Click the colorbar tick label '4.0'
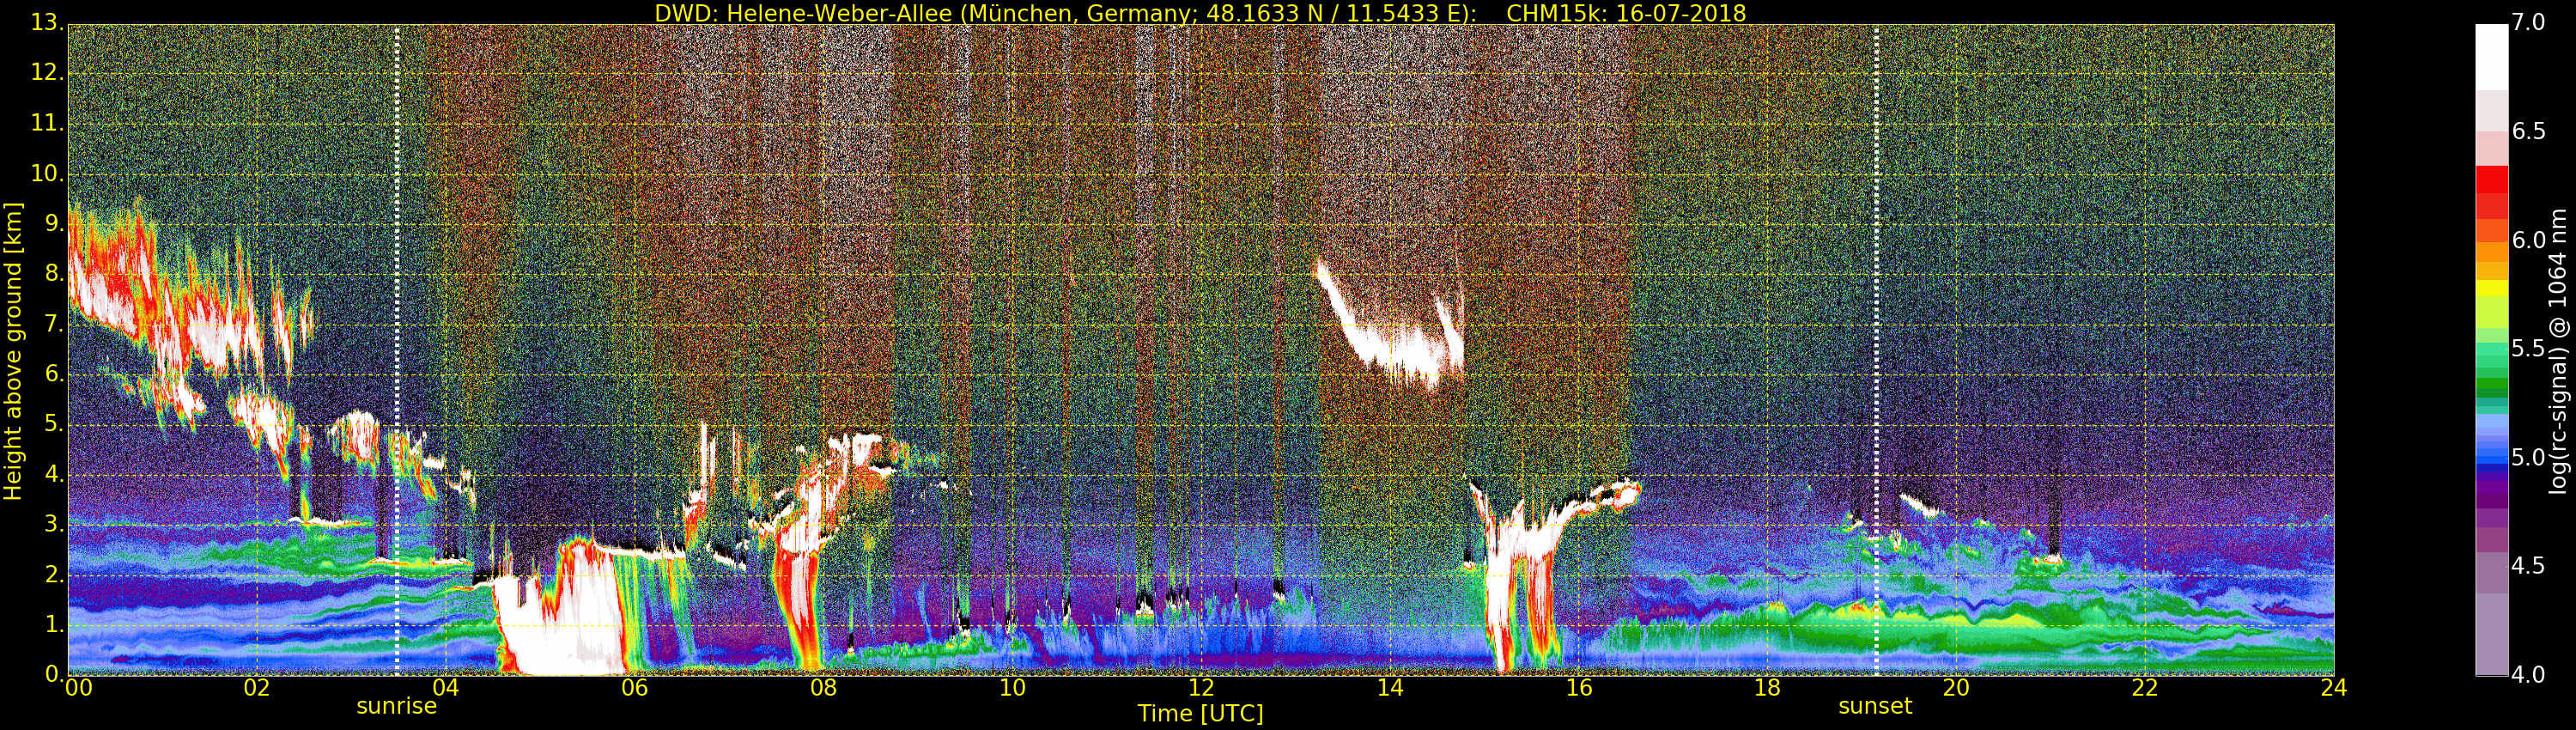The image size is (2576, 730). tap(2529, 675)
